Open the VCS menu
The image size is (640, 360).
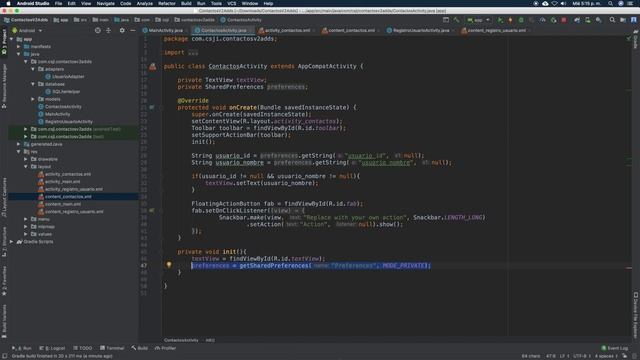pyautogui.click(x=231, y=3)
